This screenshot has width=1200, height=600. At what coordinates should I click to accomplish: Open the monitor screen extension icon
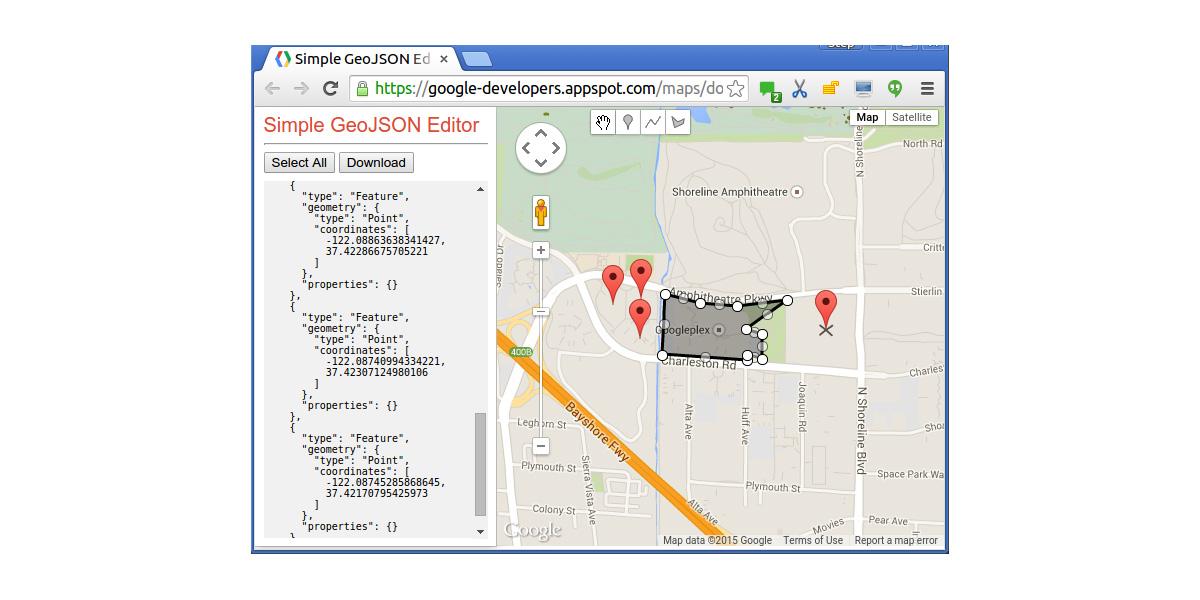[x=863, y=89]
